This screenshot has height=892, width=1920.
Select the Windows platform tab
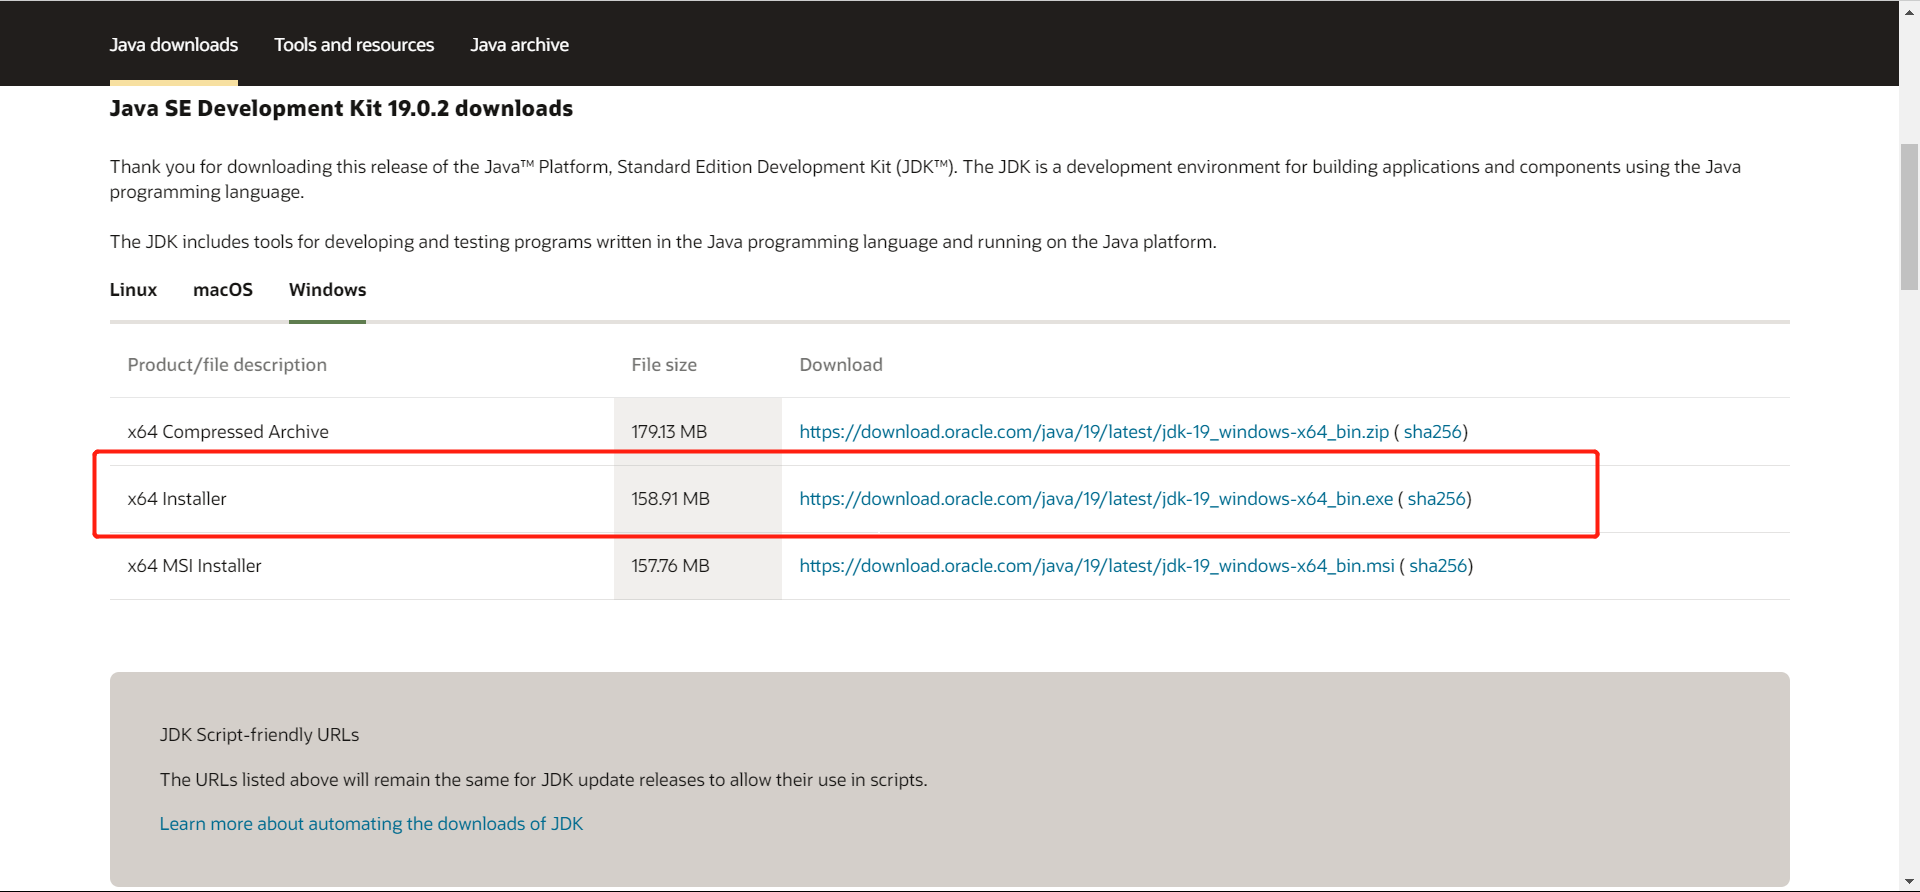pyautogui.click(x=327, y=290)
